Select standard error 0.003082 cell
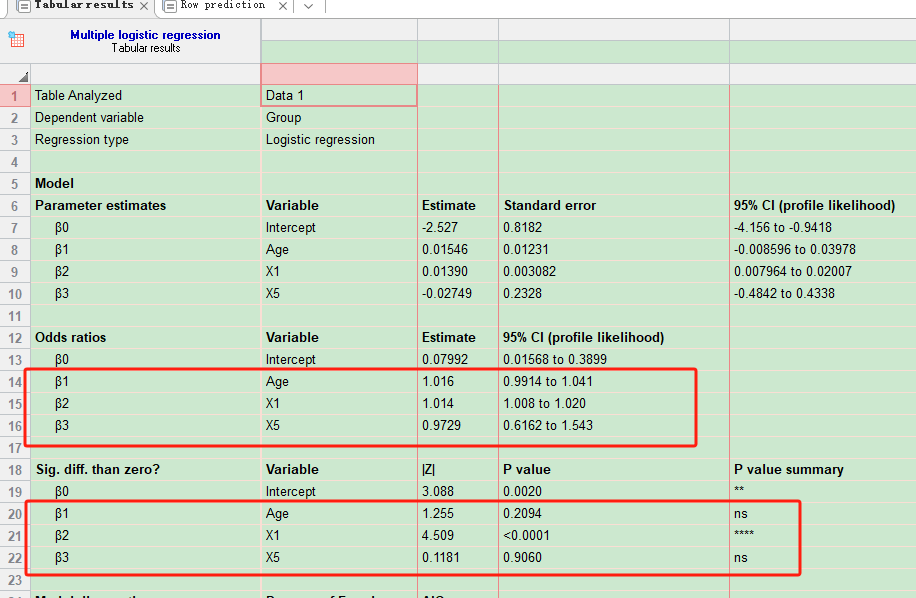Screen dimensions: 916x598 [613, 272]
